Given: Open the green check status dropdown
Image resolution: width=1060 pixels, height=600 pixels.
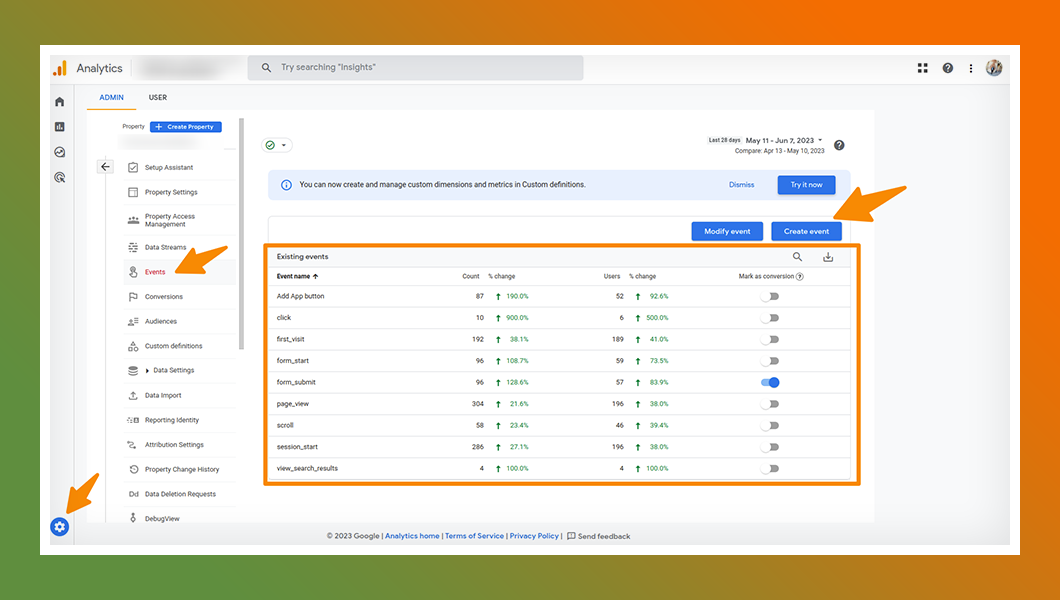Looking at the screenshot, I should click(x=276, y=145).
